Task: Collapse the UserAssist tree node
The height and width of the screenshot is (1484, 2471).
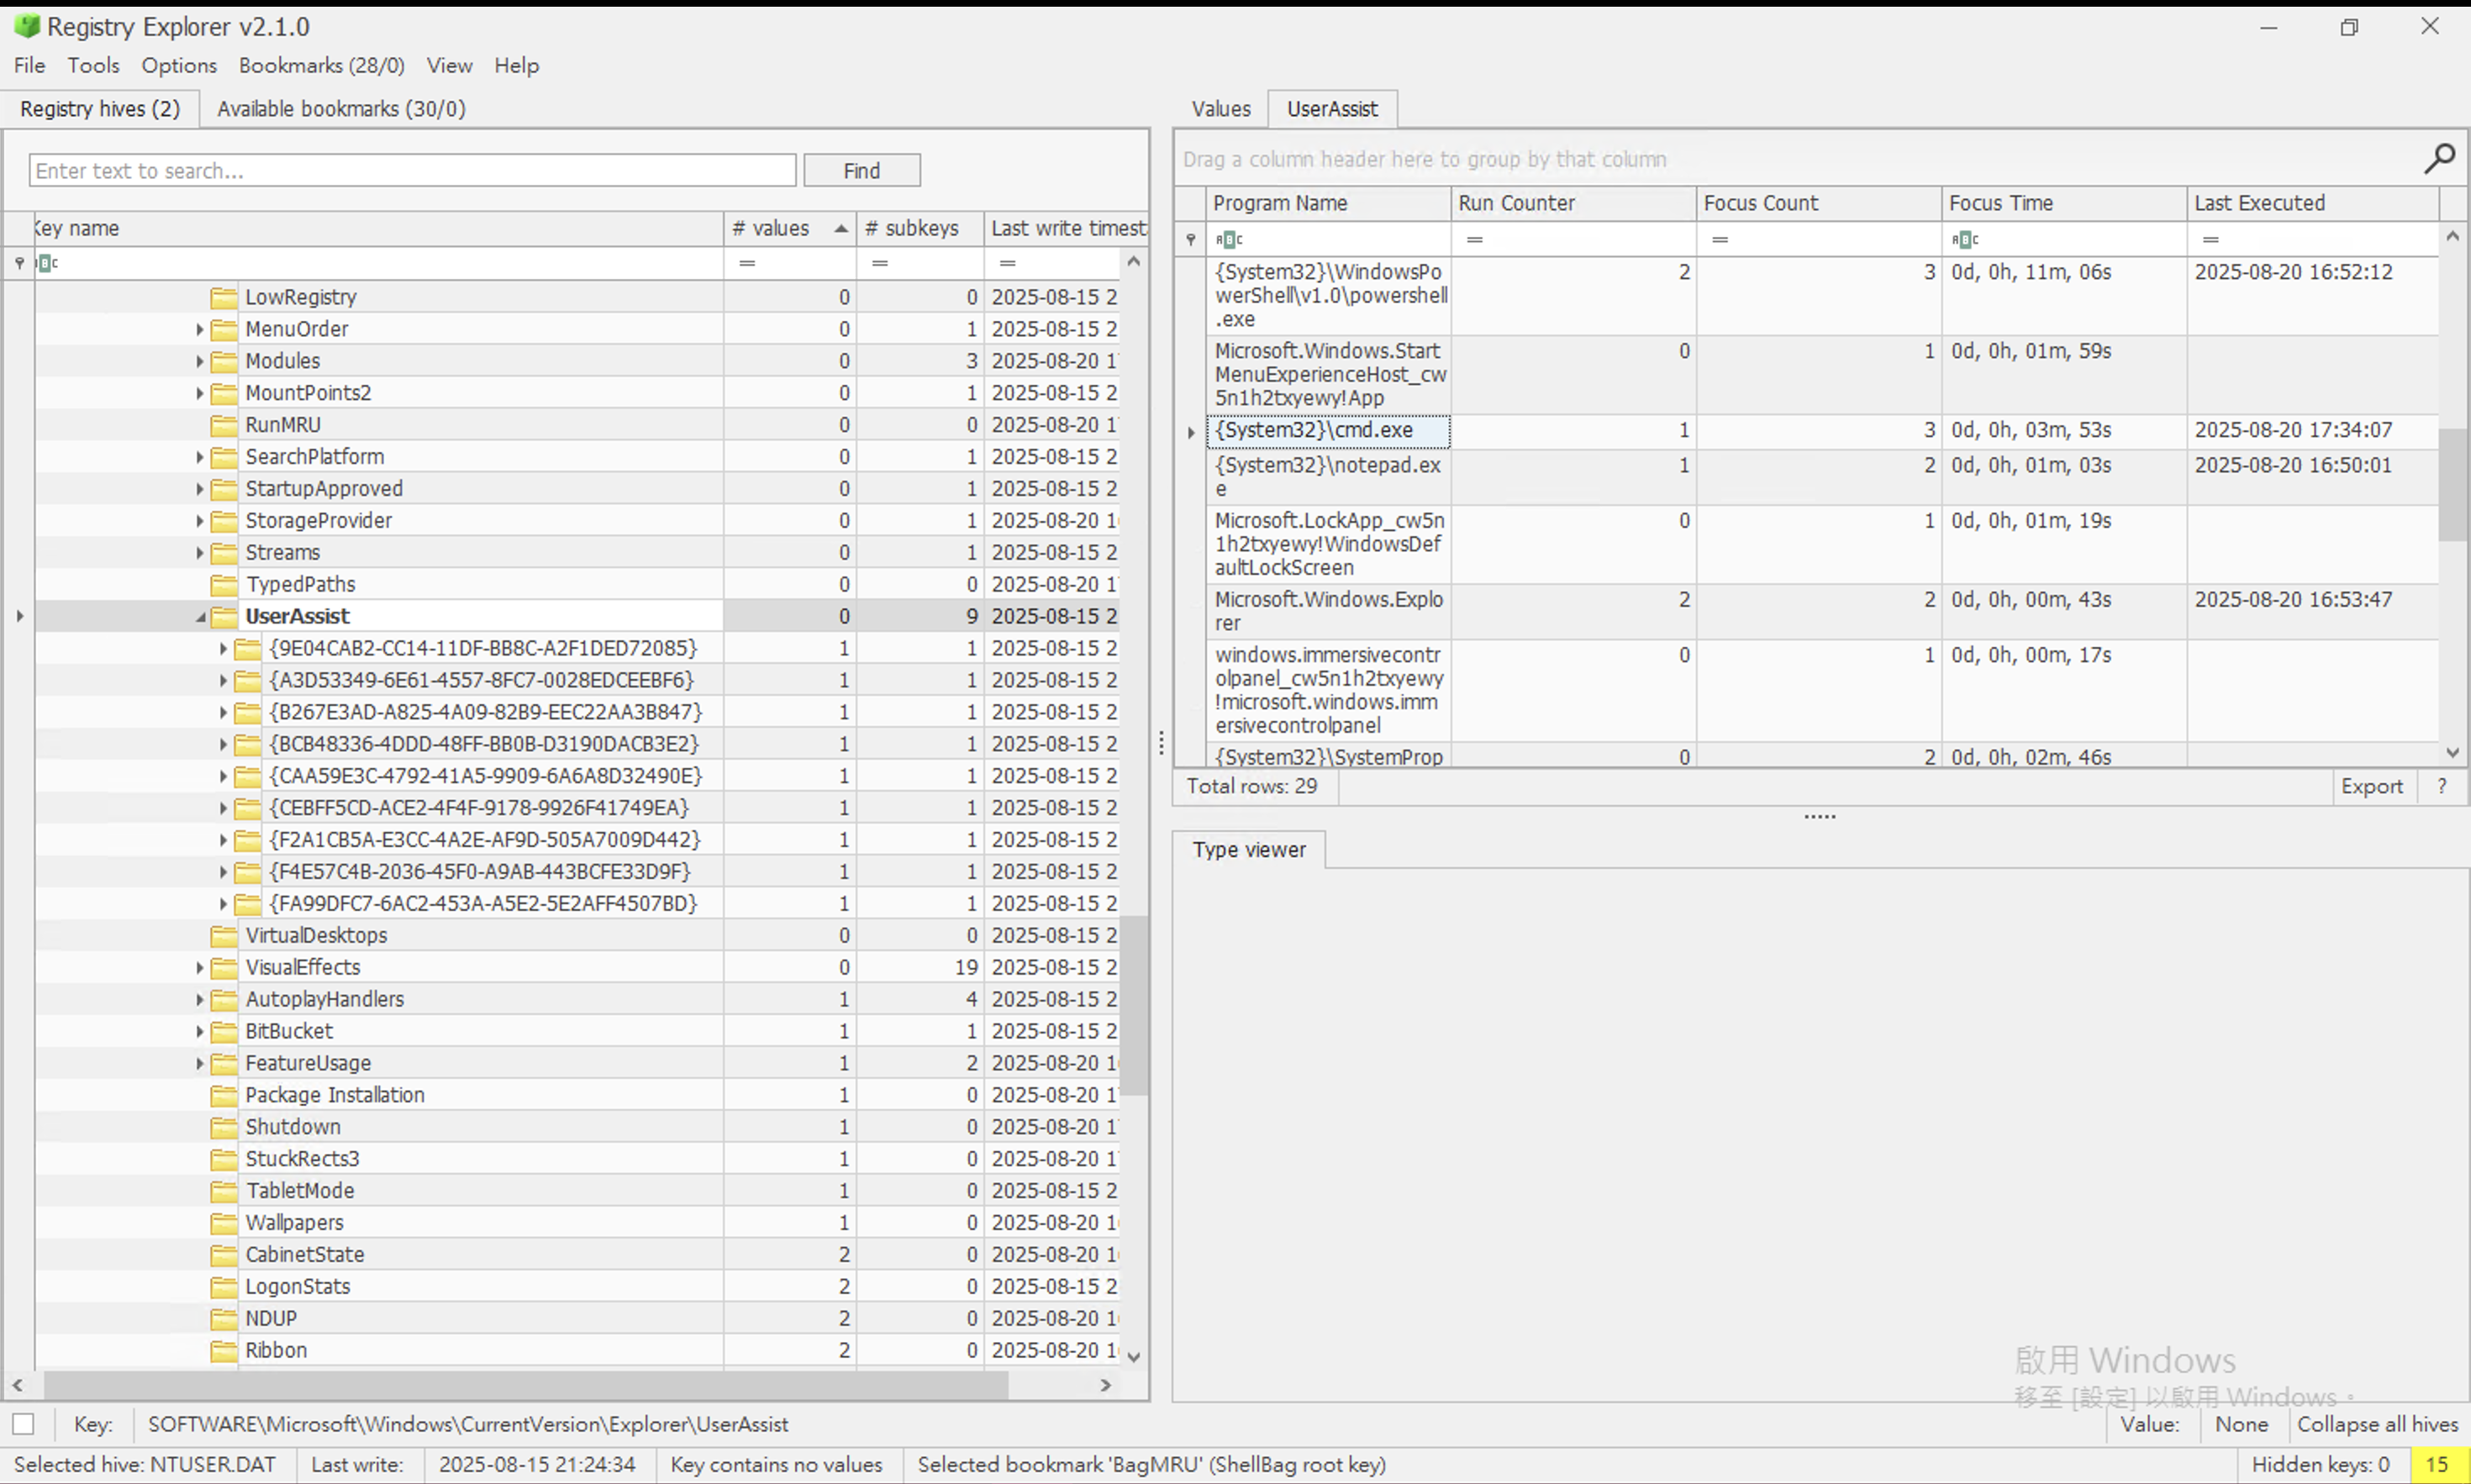Action: 200,617
